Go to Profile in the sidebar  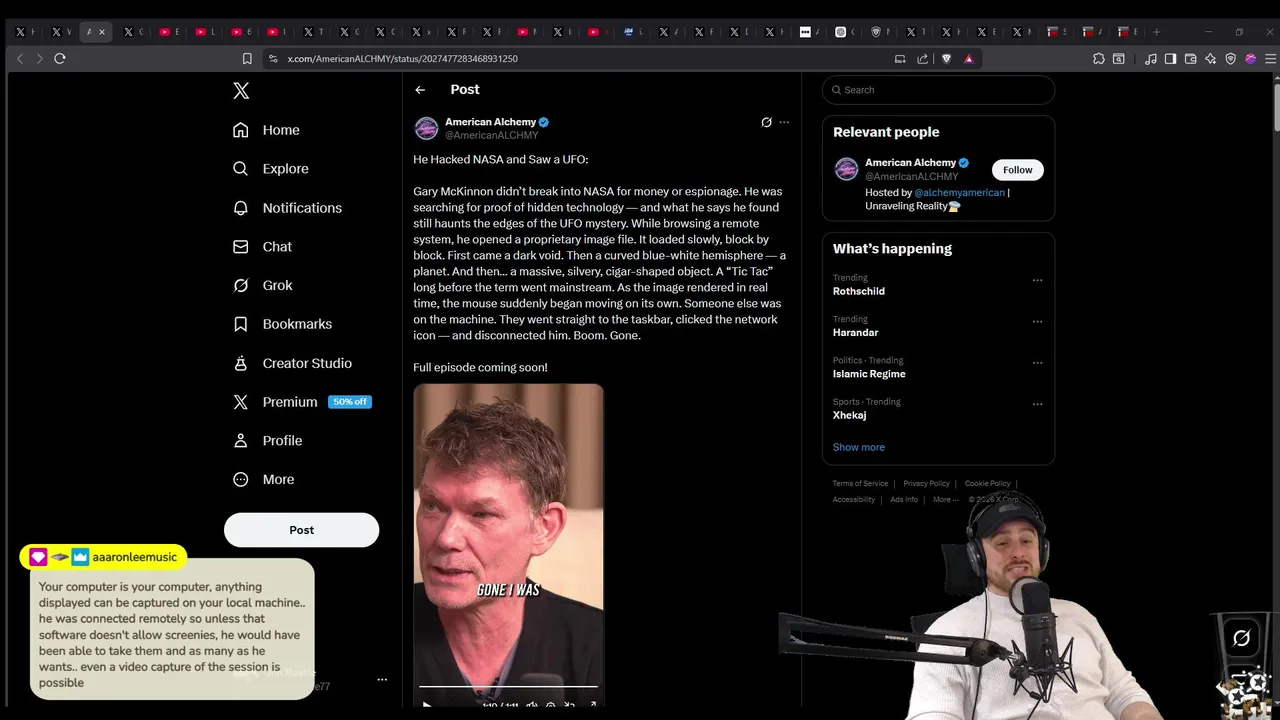pos(267,440)
